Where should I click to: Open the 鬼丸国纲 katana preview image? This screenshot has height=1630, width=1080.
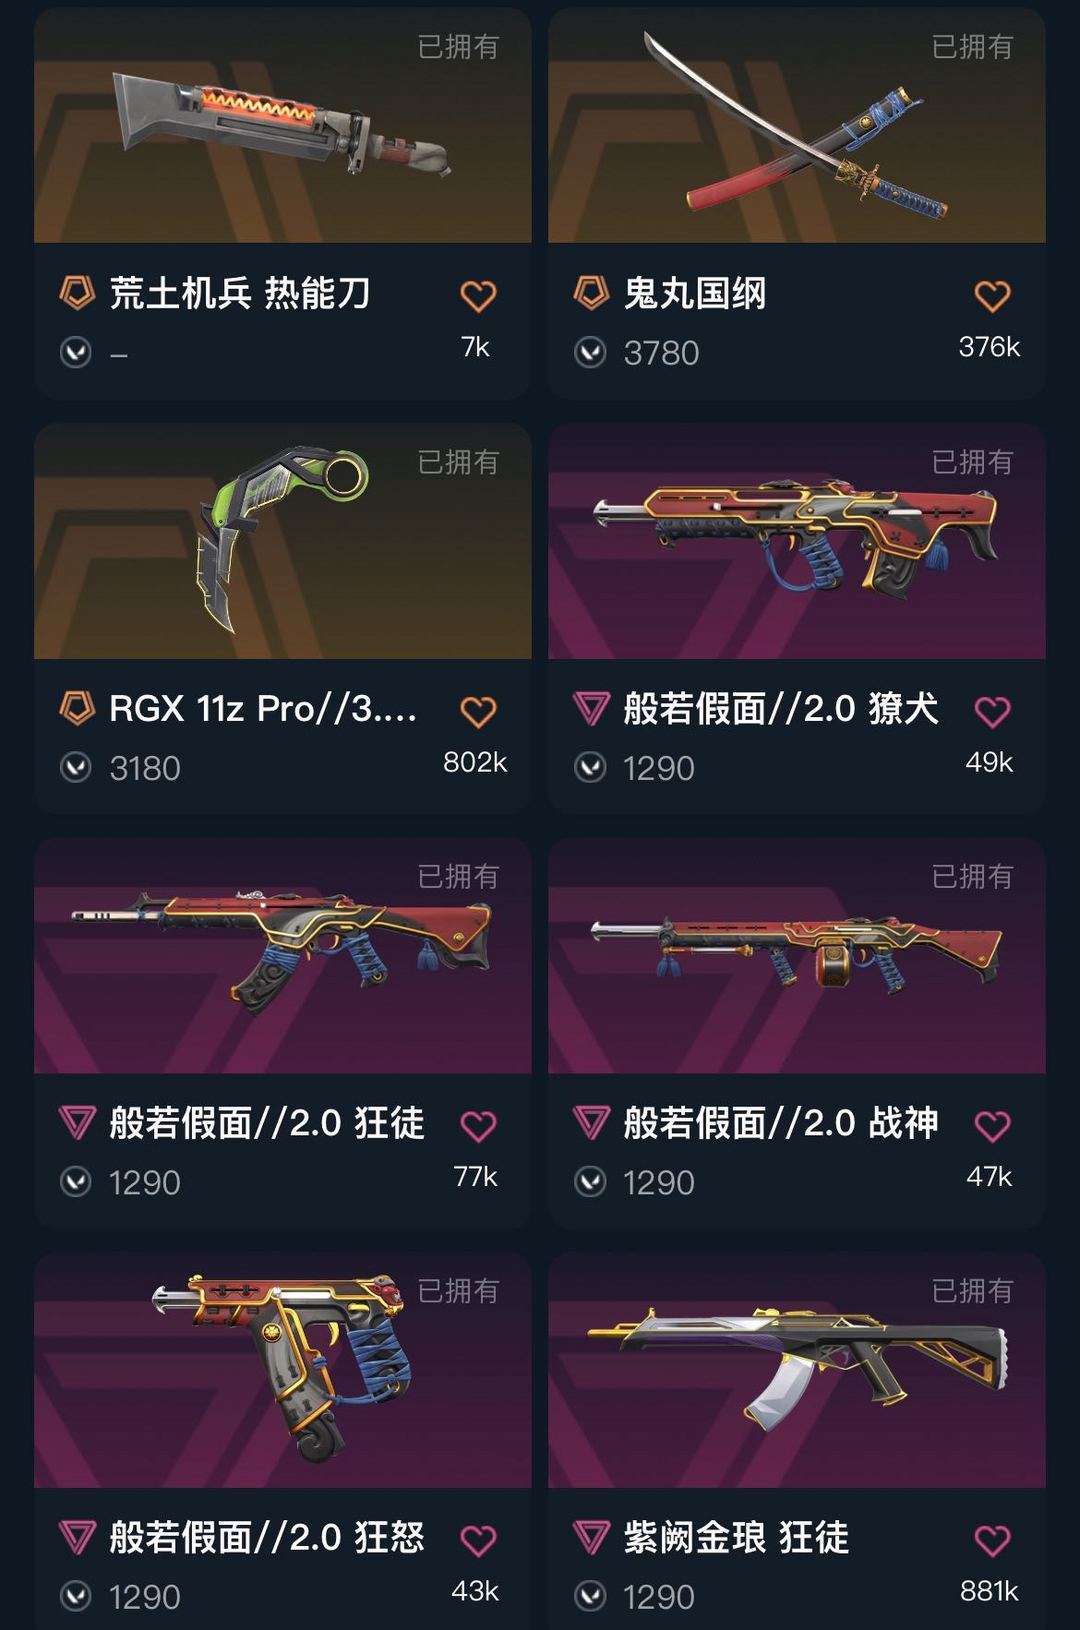pos(797,125)
